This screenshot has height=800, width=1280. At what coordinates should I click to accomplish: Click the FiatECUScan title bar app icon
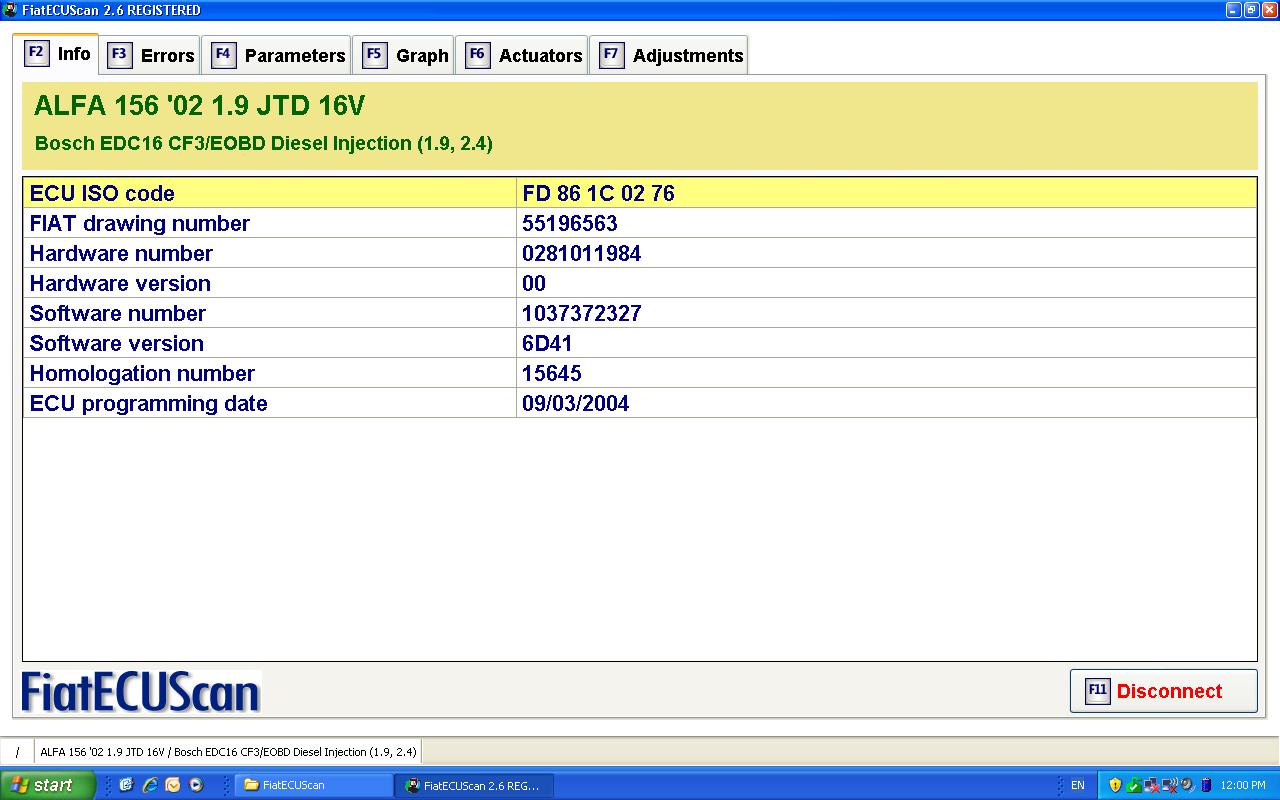coord(11,10)
